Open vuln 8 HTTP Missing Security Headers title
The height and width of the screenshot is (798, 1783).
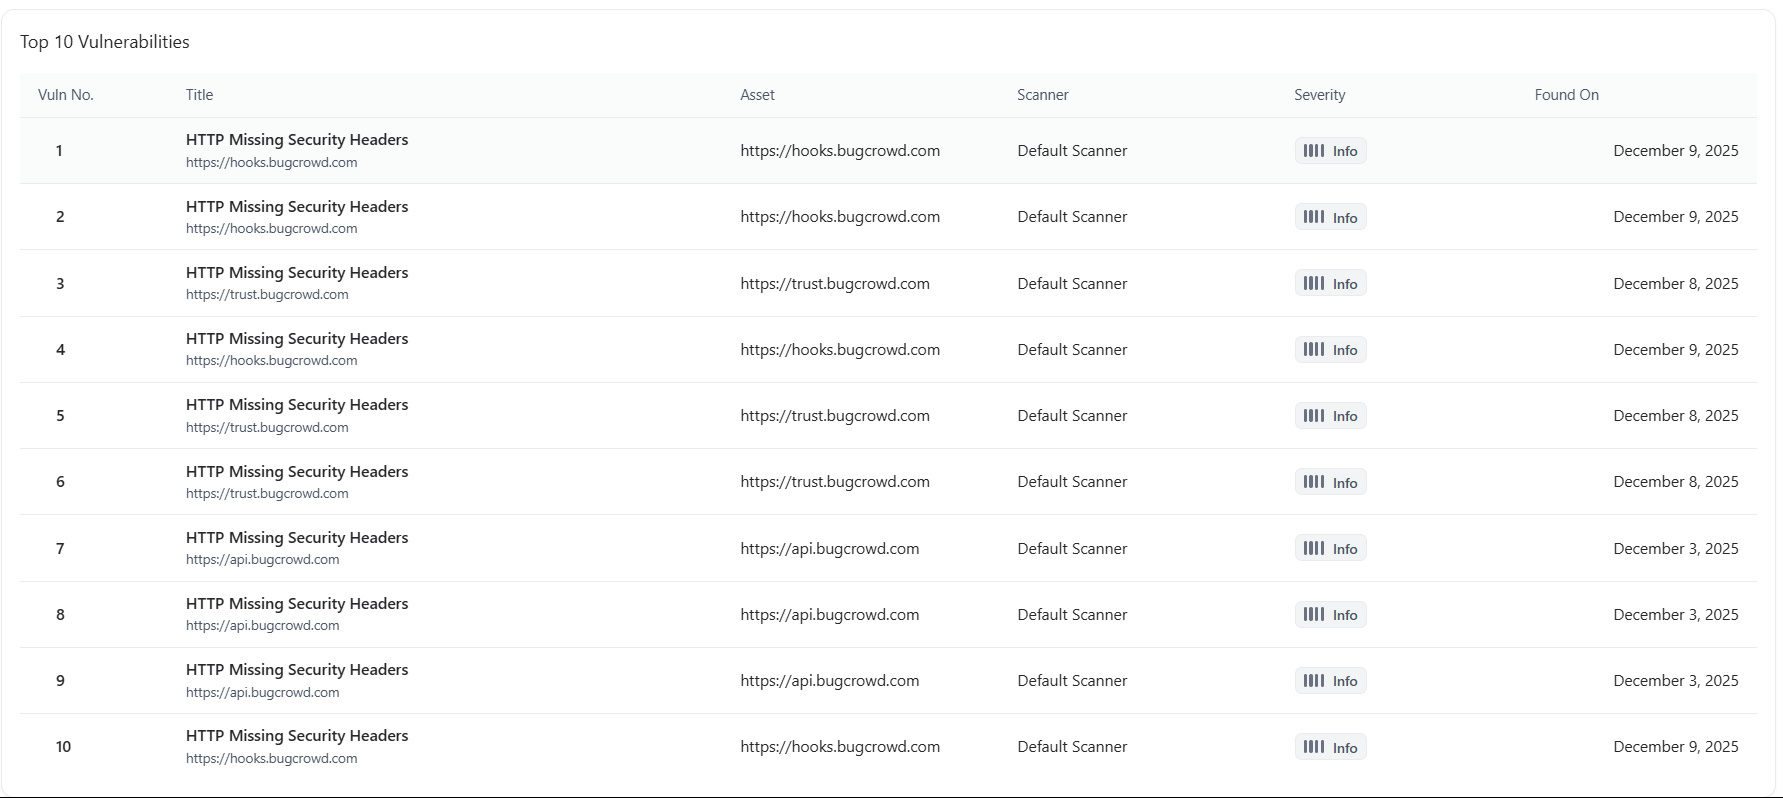tap(297, 604)
